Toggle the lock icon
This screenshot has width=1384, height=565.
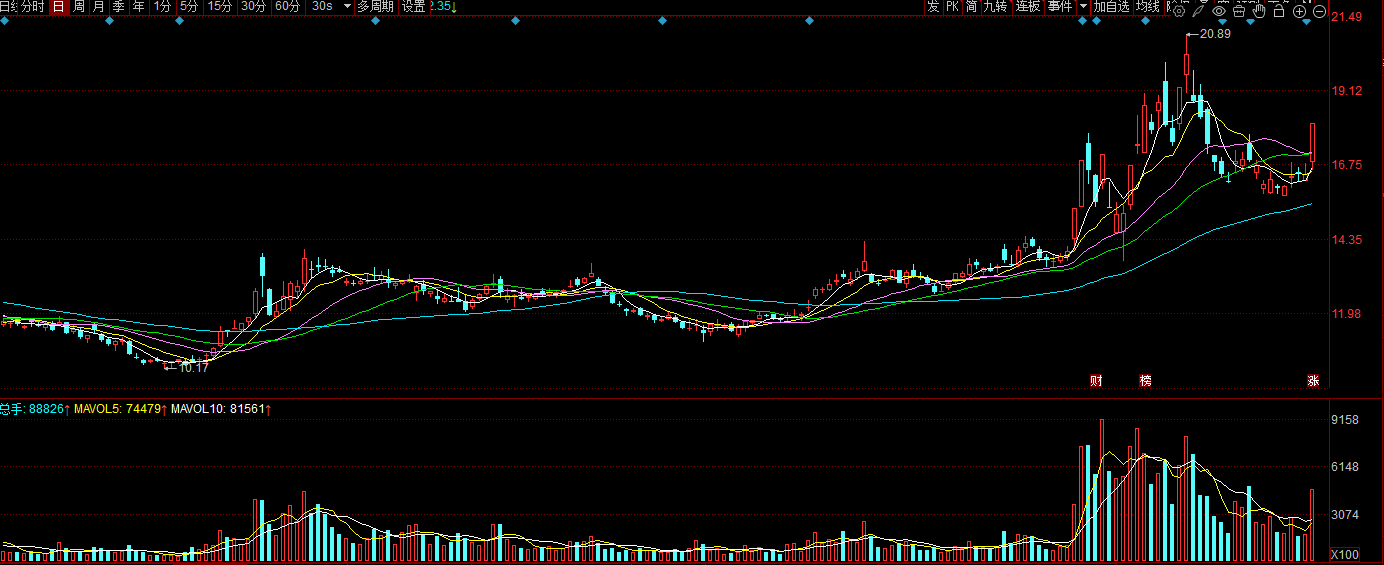[x=1279, y=11]
